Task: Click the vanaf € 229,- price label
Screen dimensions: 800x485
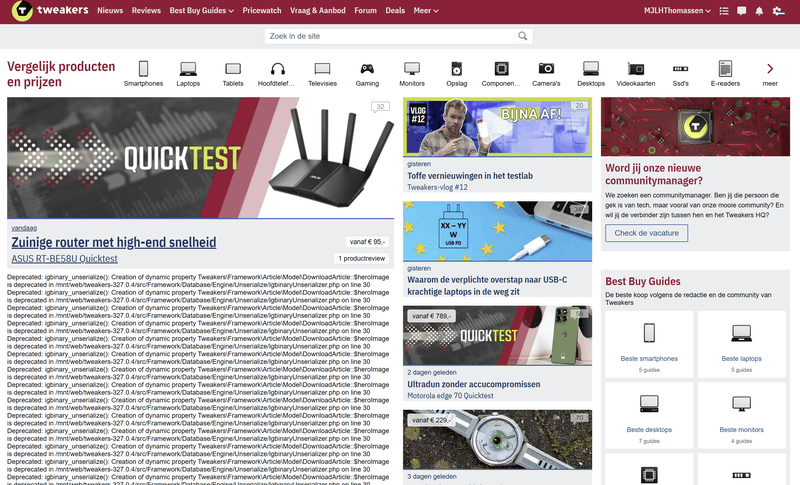Action: (432, 420)
